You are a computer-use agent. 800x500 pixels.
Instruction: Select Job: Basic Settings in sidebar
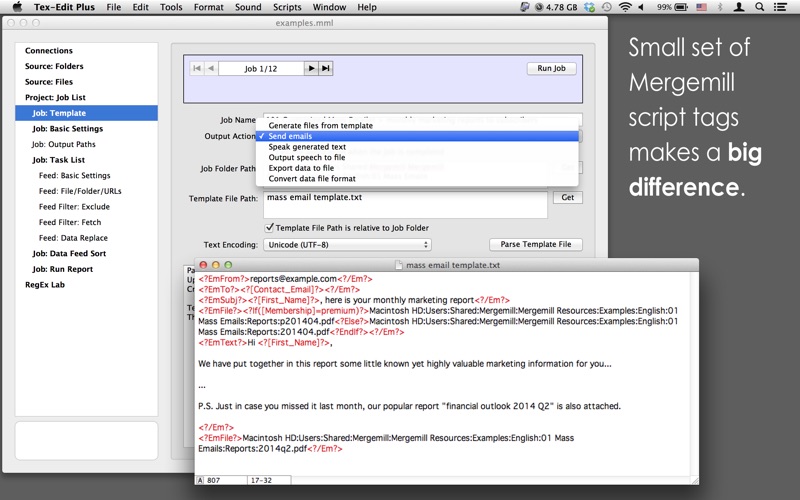(x=67, y=129)
